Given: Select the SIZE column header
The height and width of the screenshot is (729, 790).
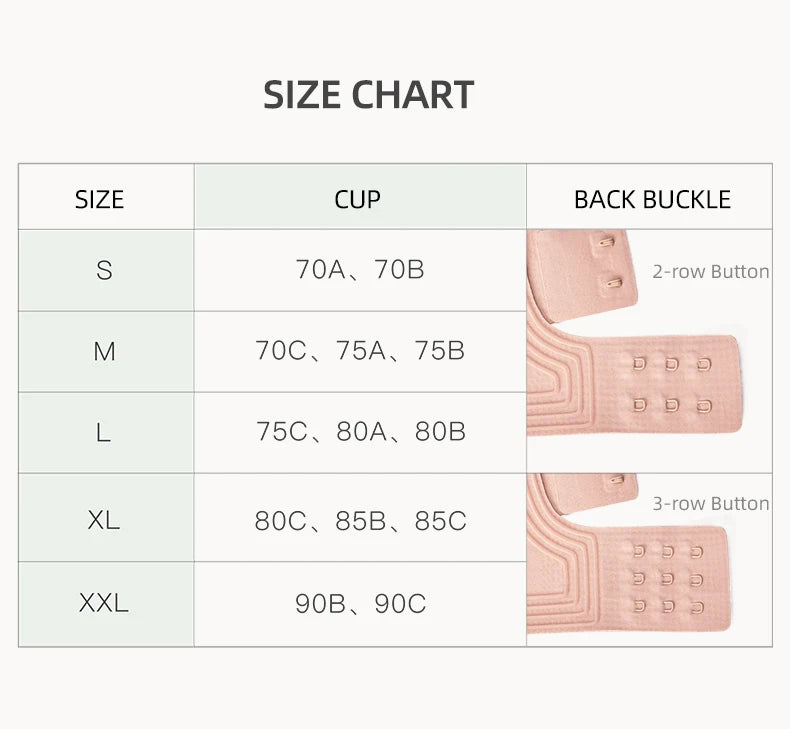Looking at the screenshot, I should click(99, 199).
